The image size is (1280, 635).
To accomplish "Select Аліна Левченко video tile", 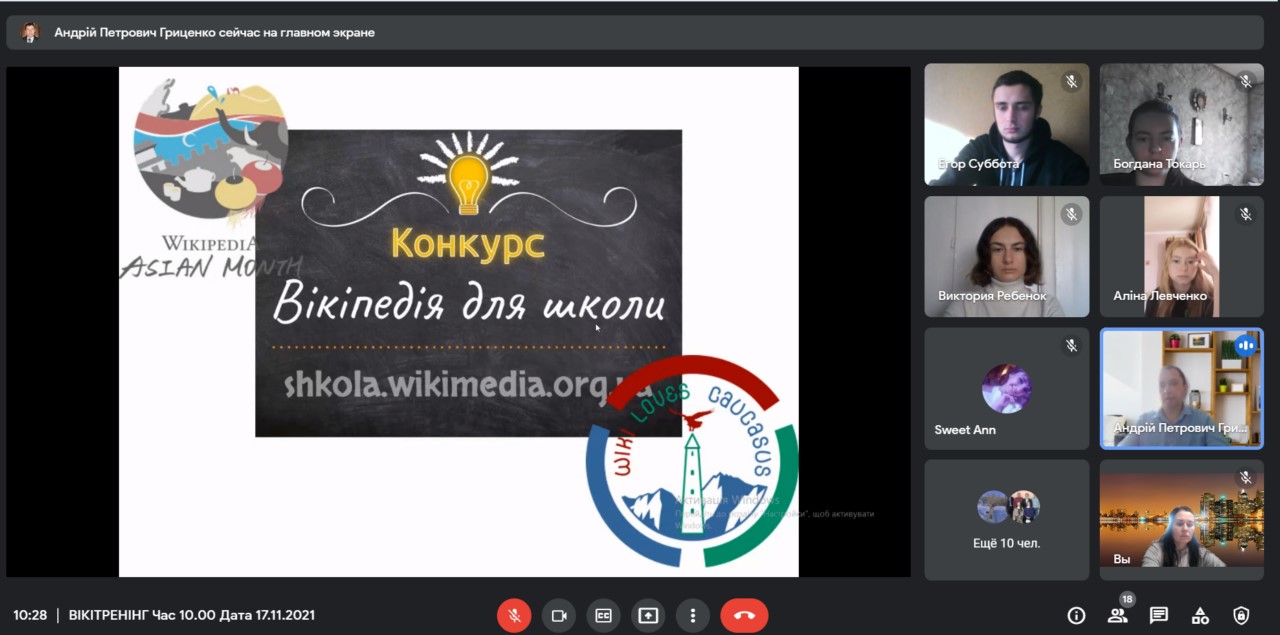I will pyautogui.click(x=1182, y=257).
